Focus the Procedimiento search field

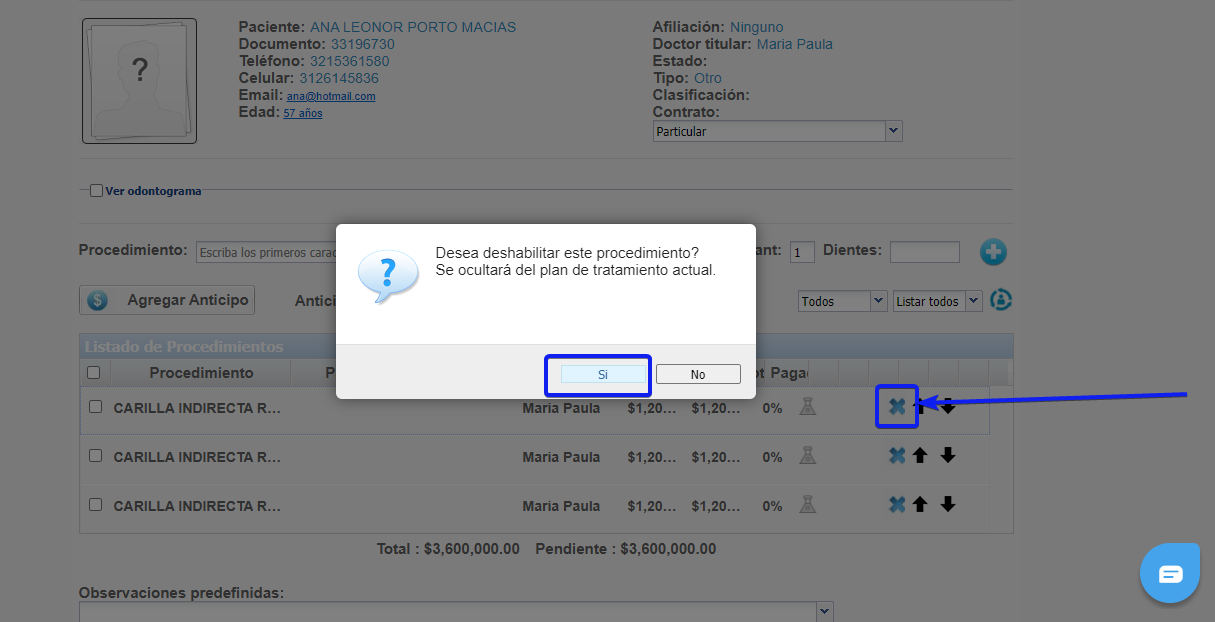(266, 252)
